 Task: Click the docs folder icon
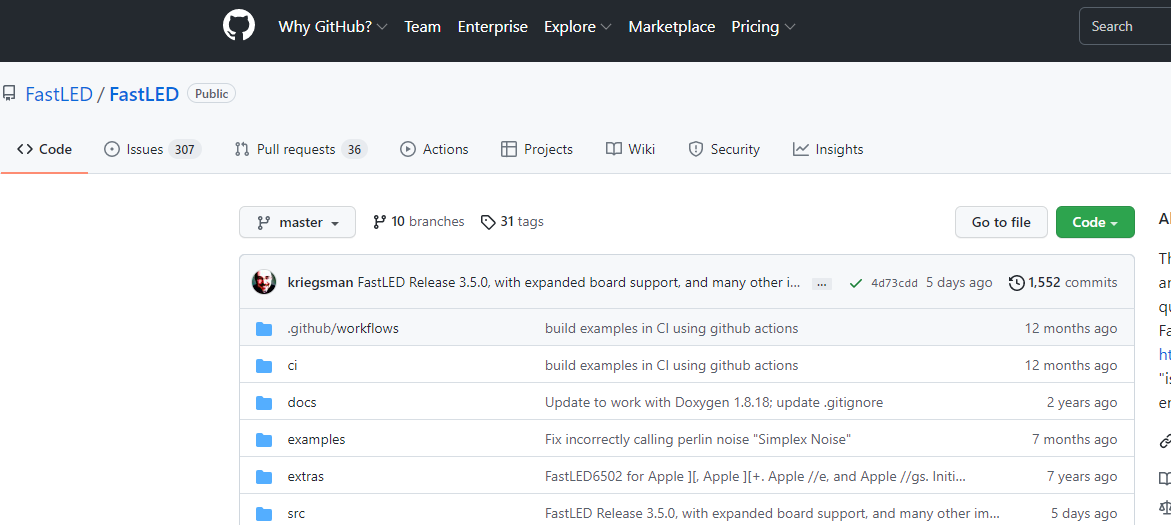click(264, 403)
